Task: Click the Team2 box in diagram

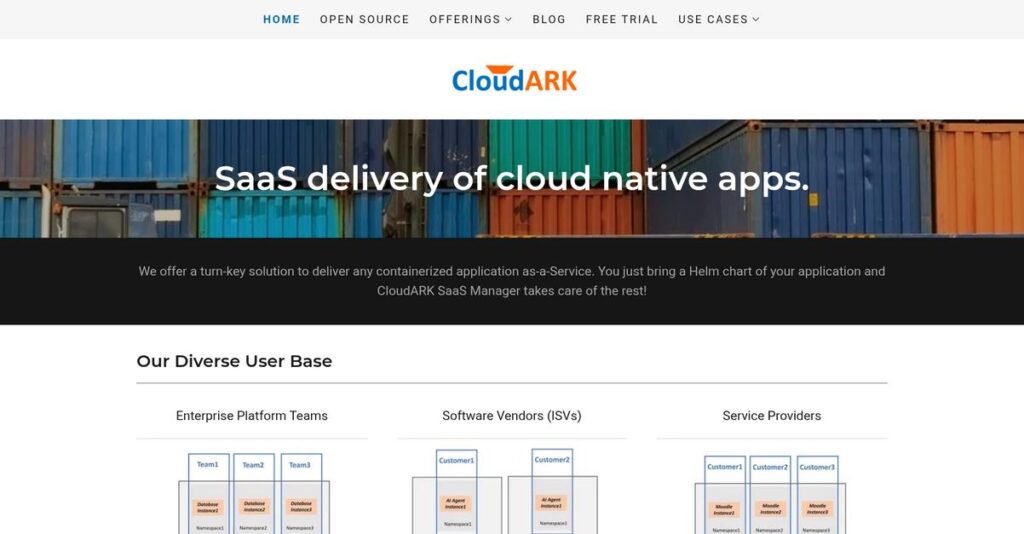Action: [x=253, y=465]
